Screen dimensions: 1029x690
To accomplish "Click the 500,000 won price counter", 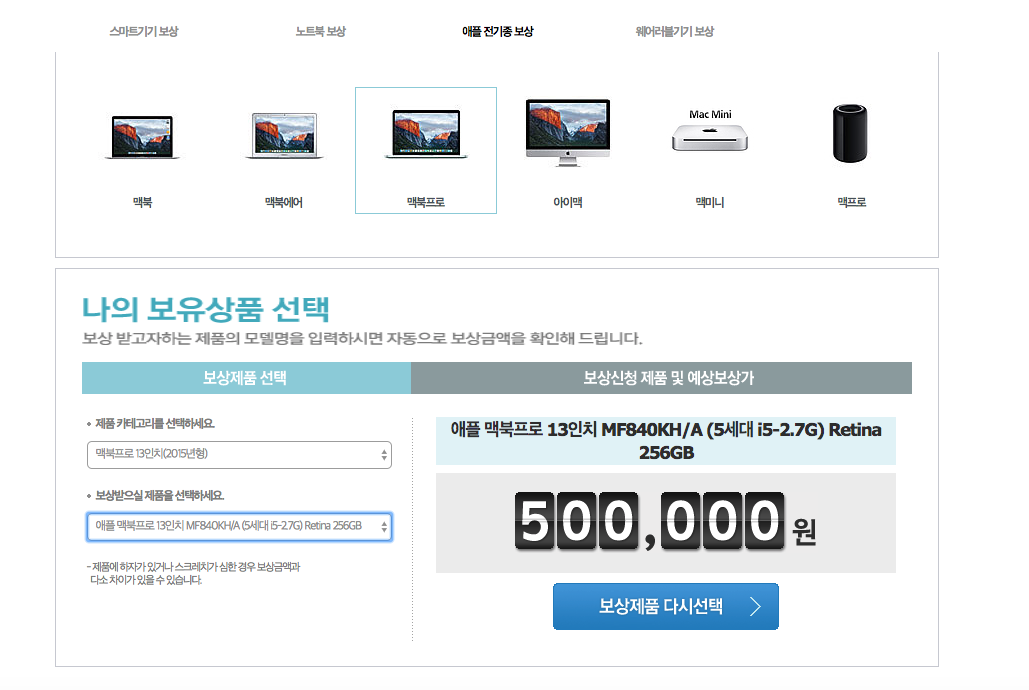I will 665,523.
